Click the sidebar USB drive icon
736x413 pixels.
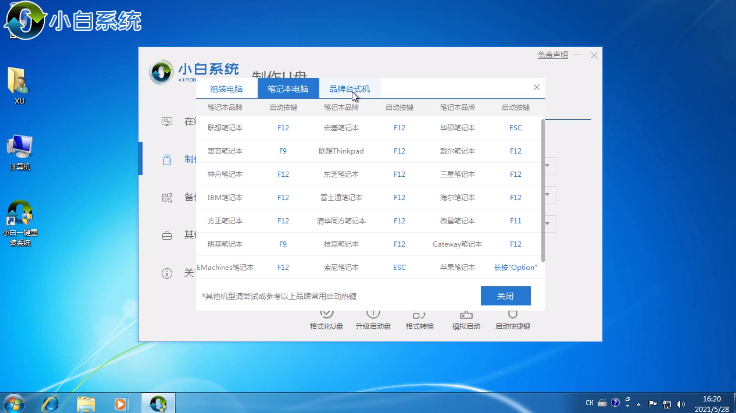166,159
